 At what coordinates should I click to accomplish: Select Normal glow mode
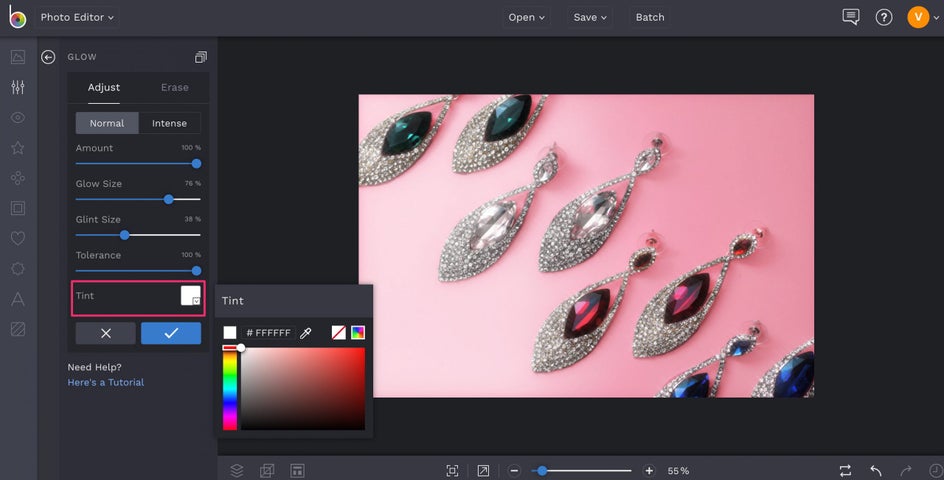[x=107, y=123]
